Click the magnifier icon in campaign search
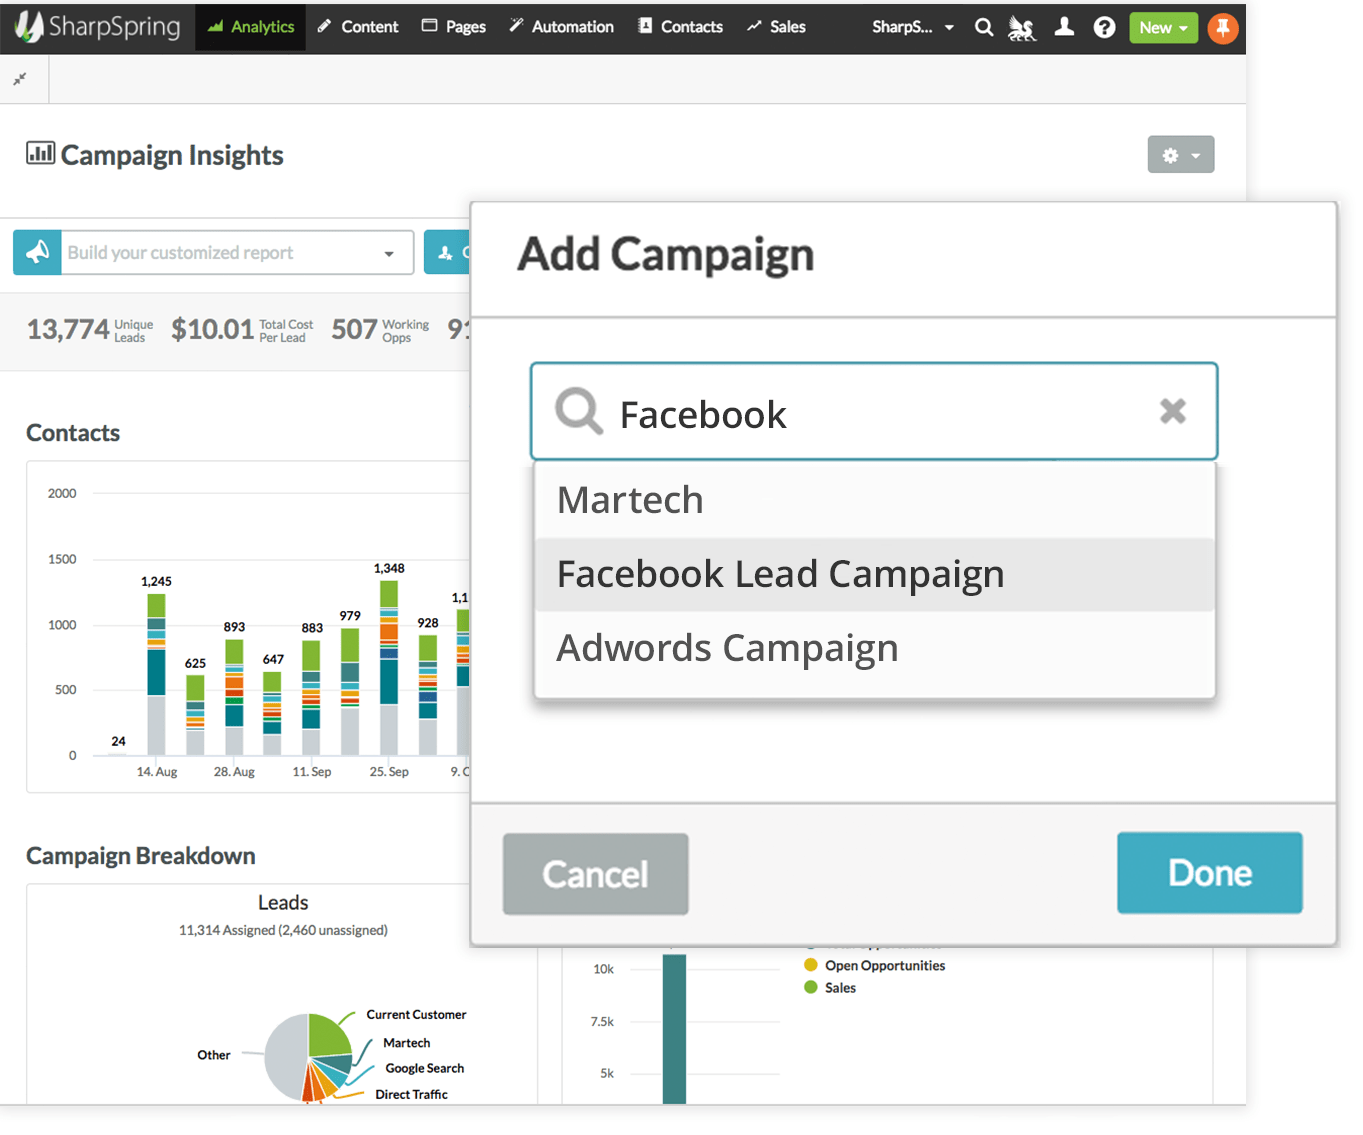 pyautogui.click(x=579, y=411)
